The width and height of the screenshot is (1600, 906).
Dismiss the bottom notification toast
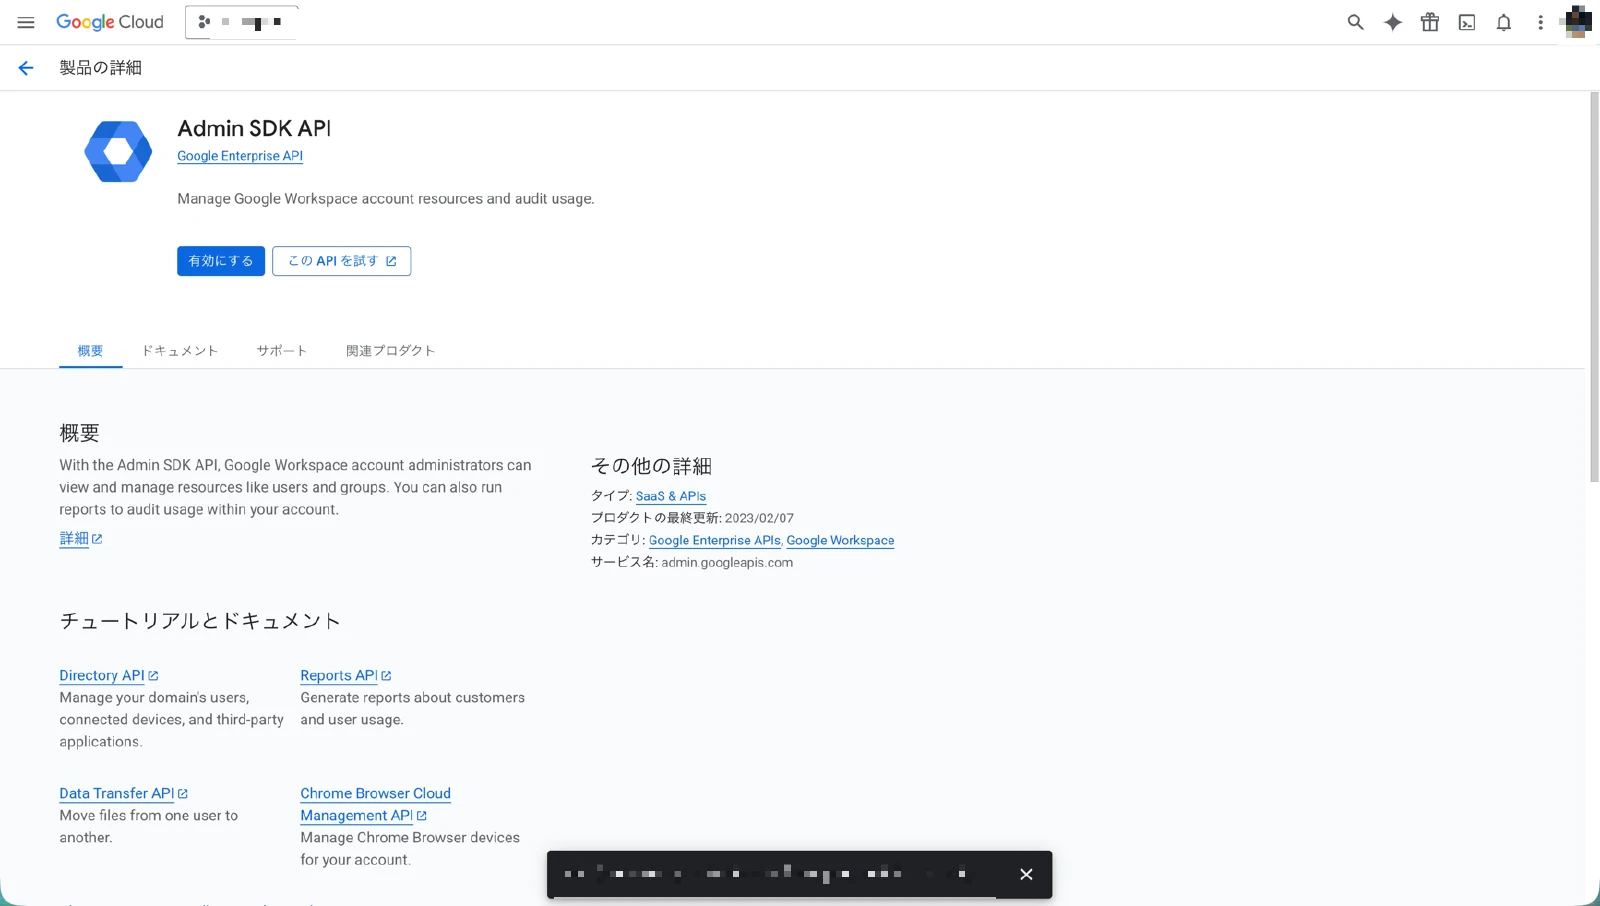pos(1025,874)
